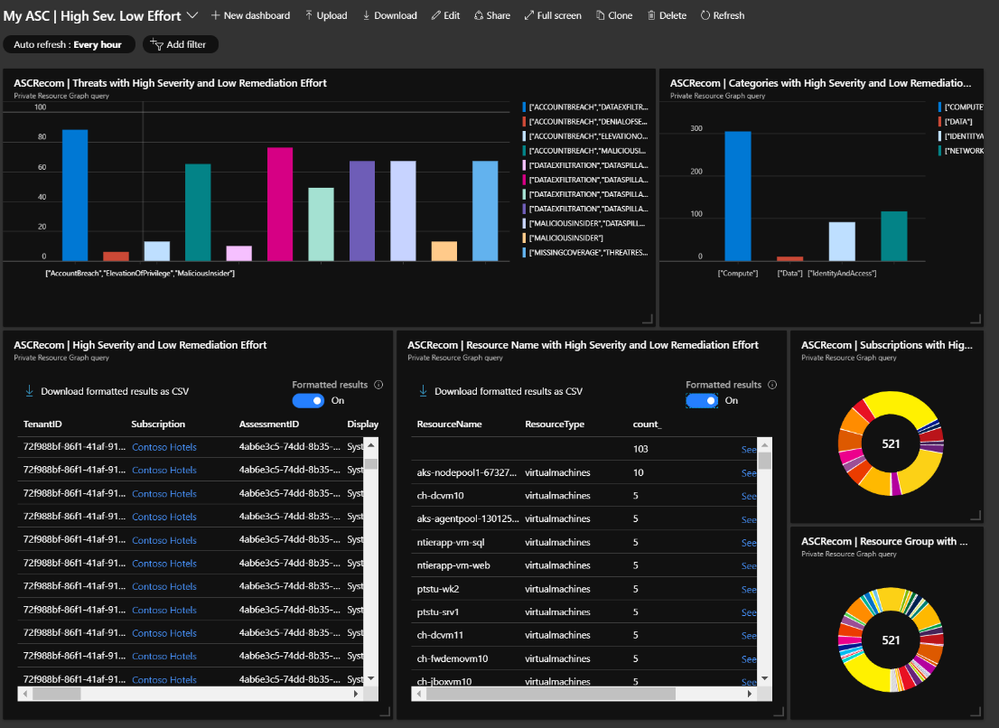Open dashboard Edit pencil icon
999x728 pixels.
[x=436, y=15]
